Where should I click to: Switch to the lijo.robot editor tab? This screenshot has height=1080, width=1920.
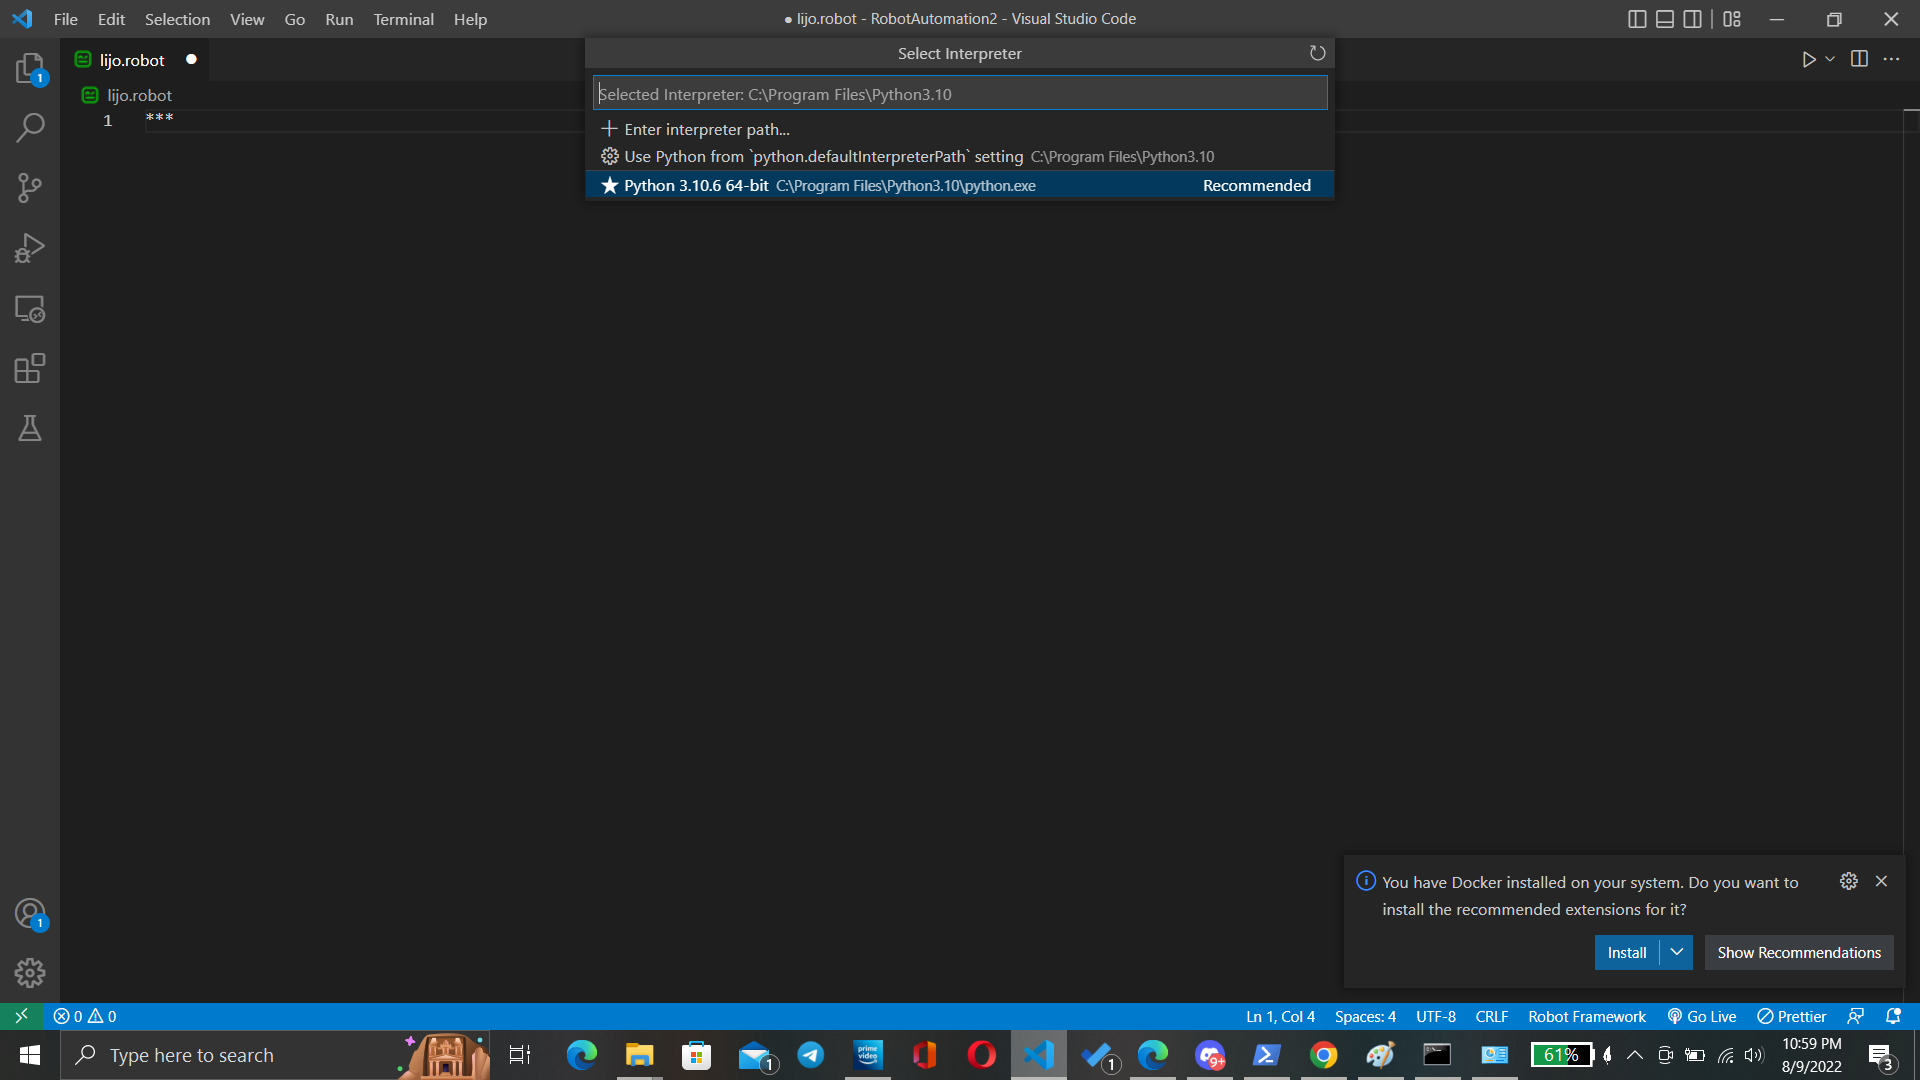pyautogui.click(x=132, y=60)
